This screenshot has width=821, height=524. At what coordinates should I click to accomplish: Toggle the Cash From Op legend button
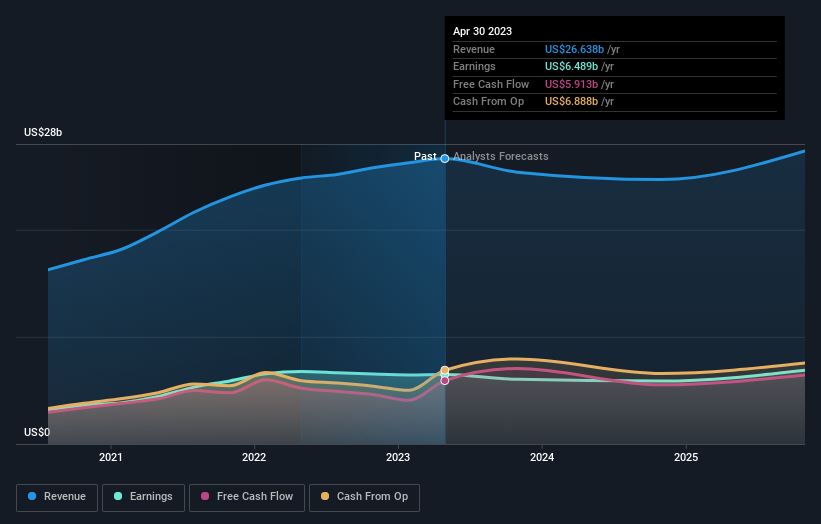364,497
